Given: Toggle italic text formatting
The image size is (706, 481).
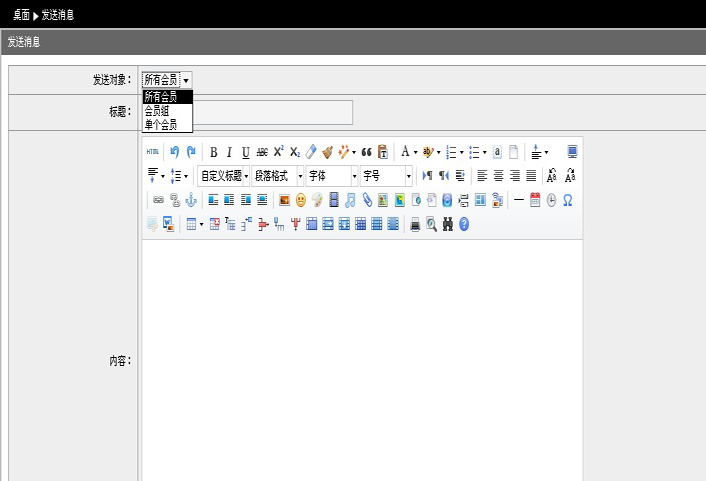Looking at the screenshot, I should [229, 152].
